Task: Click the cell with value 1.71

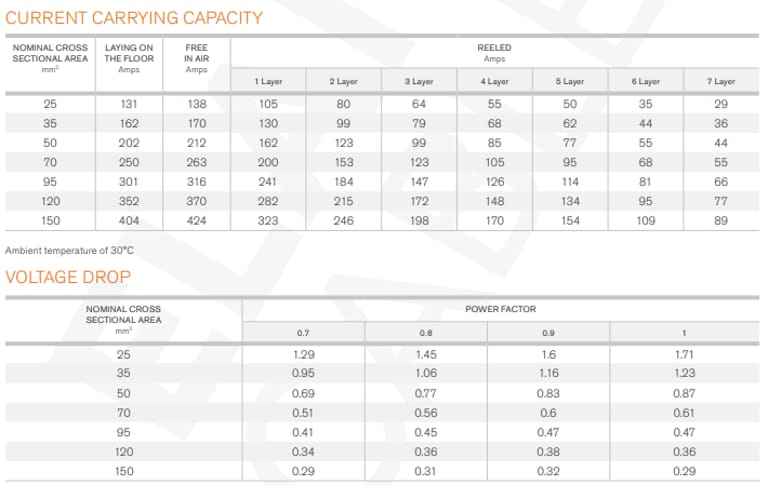Action: [x=684, y=355]
